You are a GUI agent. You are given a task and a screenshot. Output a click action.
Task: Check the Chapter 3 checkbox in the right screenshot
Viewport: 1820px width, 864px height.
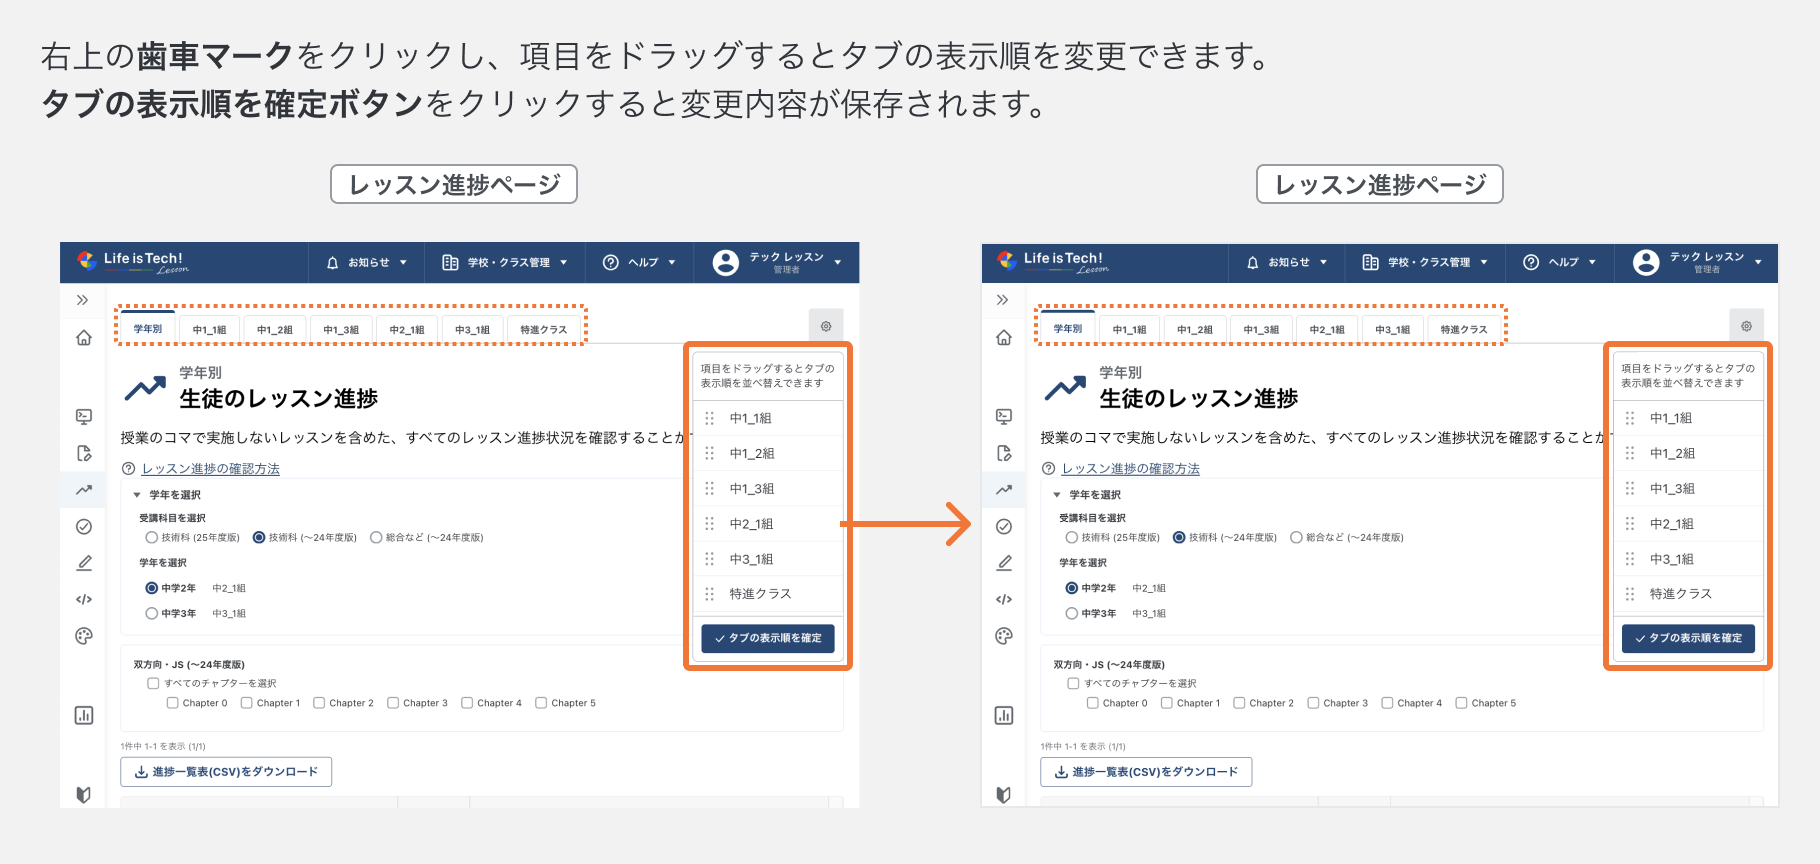click(x=1314, y=703)
